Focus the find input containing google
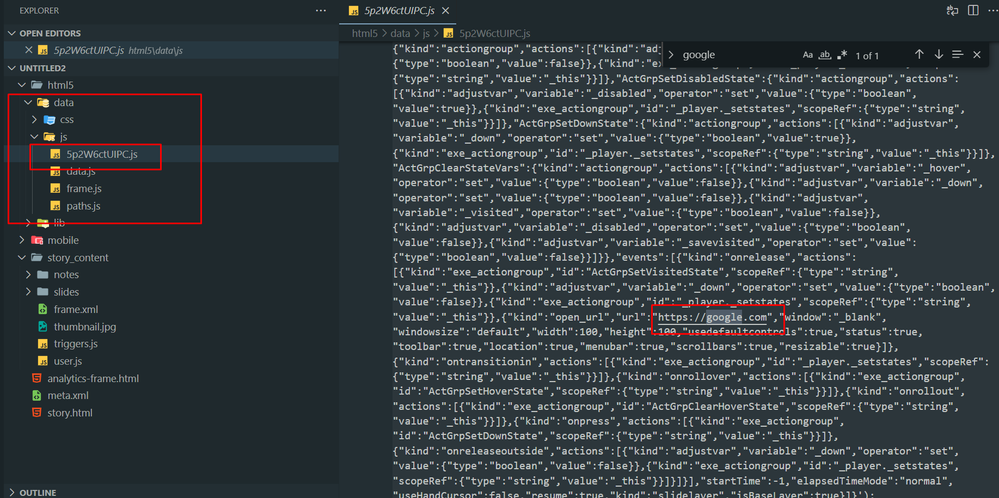 coord(739,55)
